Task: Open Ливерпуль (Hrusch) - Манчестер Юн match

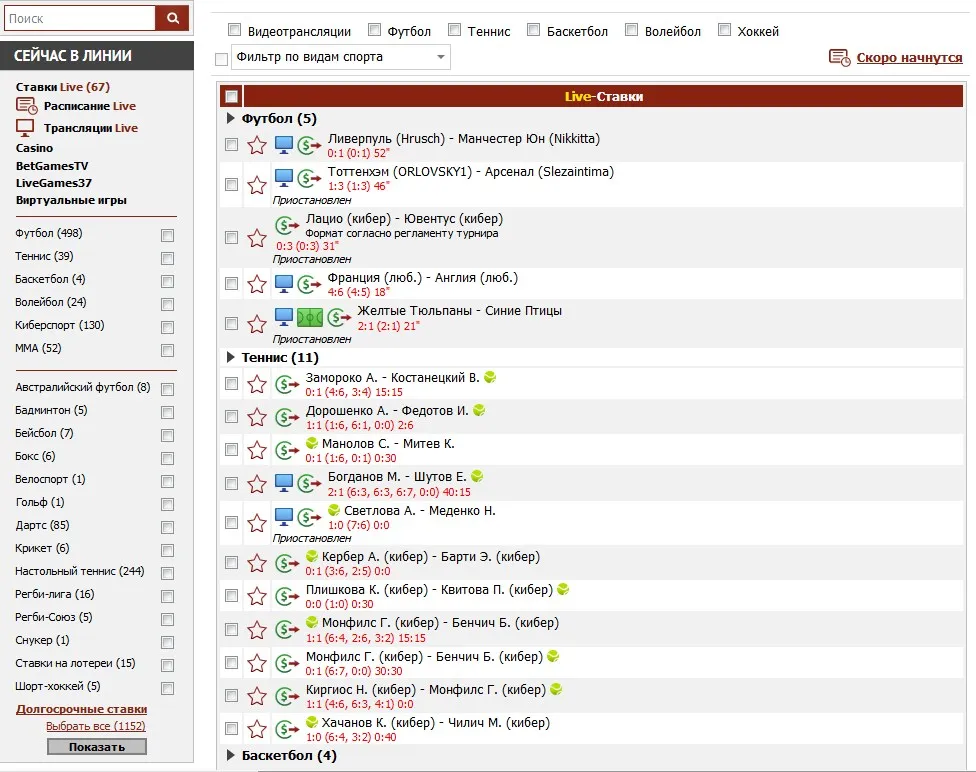Action: pyautogui.click(x=463, y=138)
